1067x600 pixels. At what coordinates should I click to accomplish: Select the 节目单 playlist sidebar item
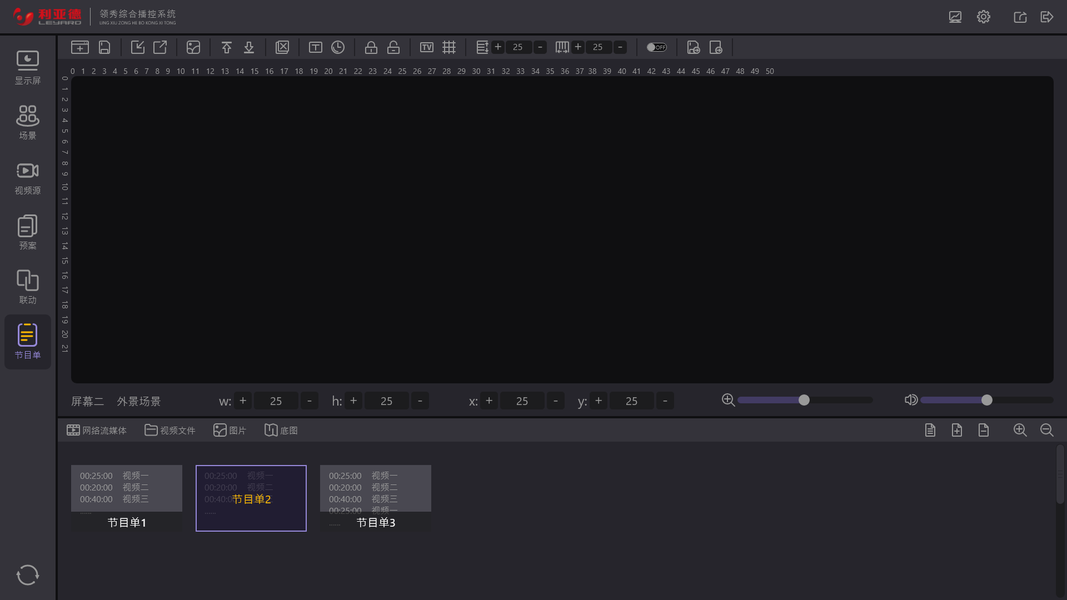click(27, 341)
